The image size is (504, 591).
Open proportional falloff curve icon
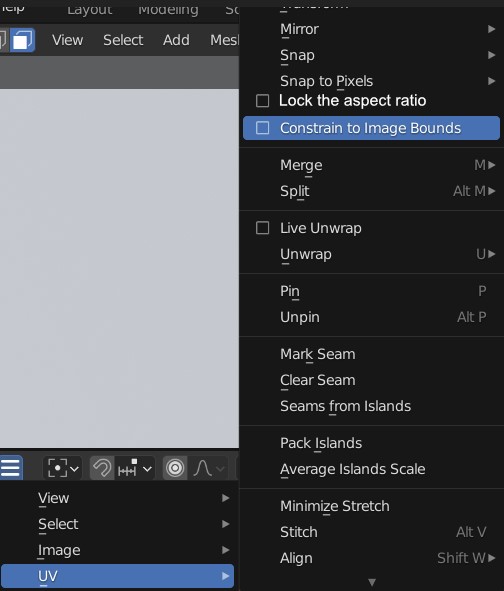[x=202, y=469]
